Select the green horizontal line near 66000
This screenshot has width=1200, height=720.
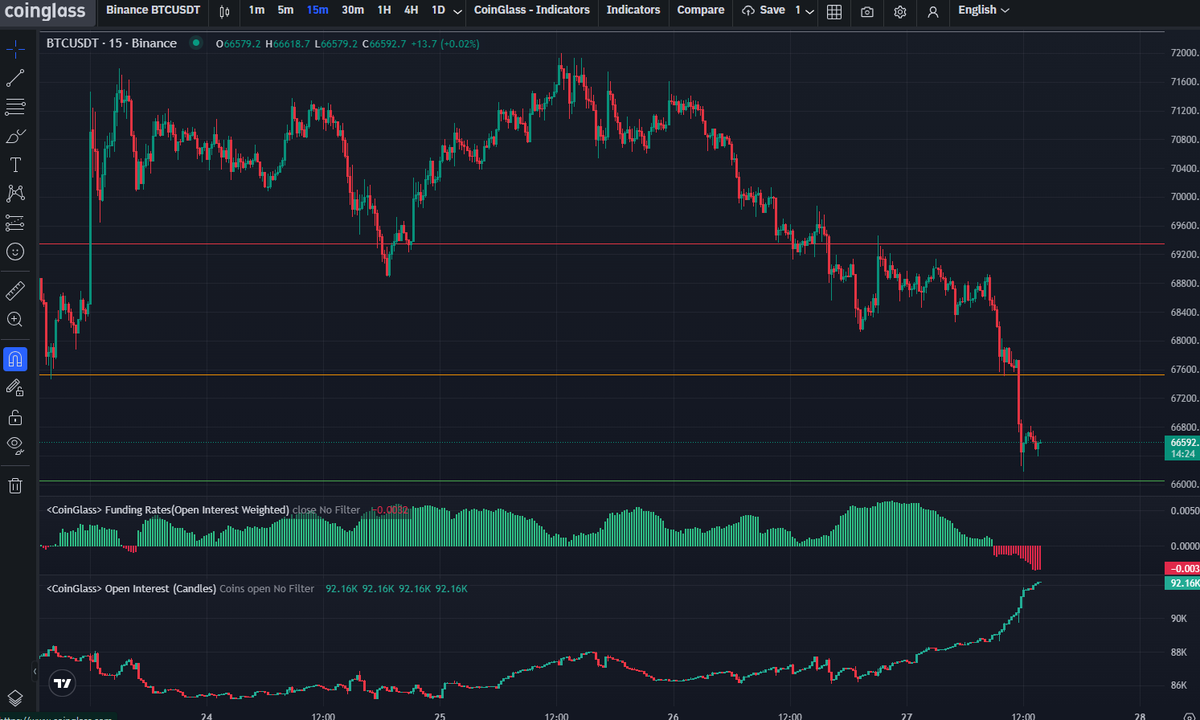(600, 481)
